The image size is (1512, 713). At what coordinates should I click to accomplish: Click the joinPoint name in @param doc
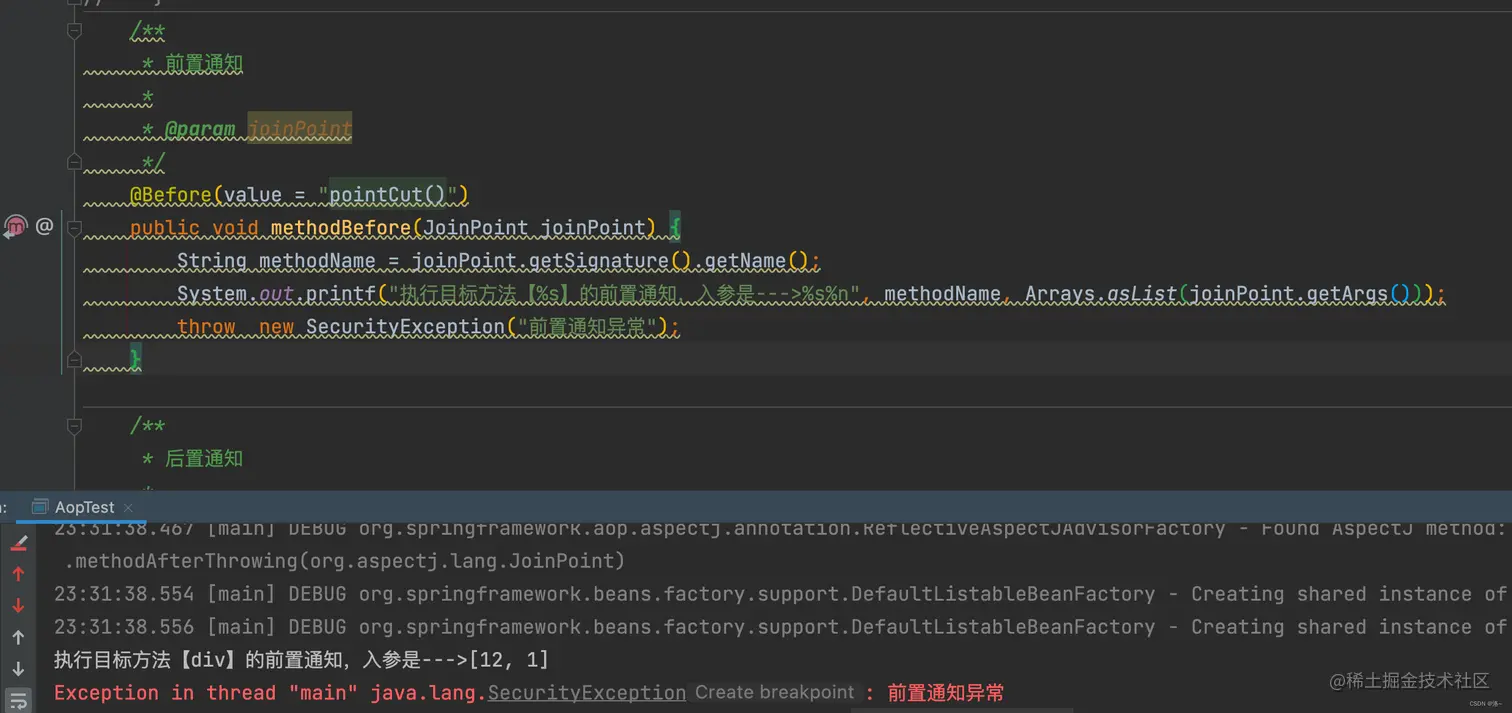coord(300,129)
